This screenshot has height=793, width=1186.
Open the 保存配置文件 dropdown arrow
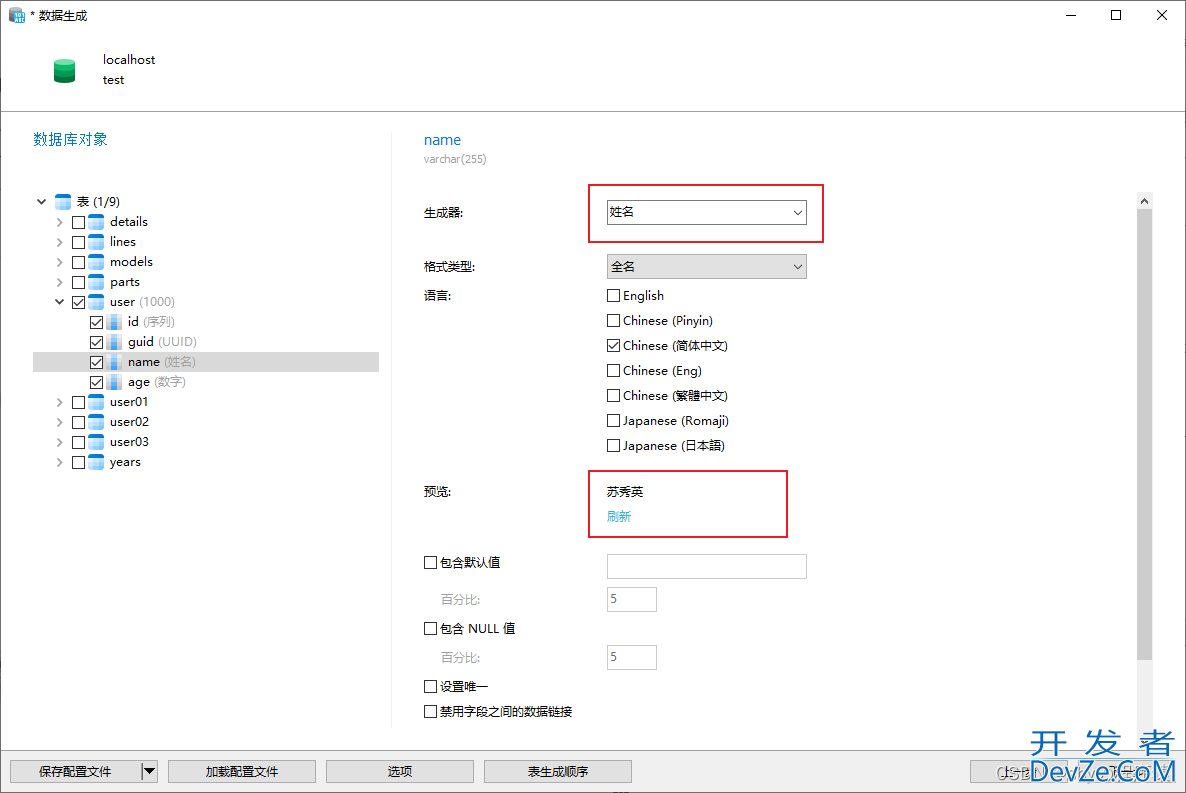150,772
